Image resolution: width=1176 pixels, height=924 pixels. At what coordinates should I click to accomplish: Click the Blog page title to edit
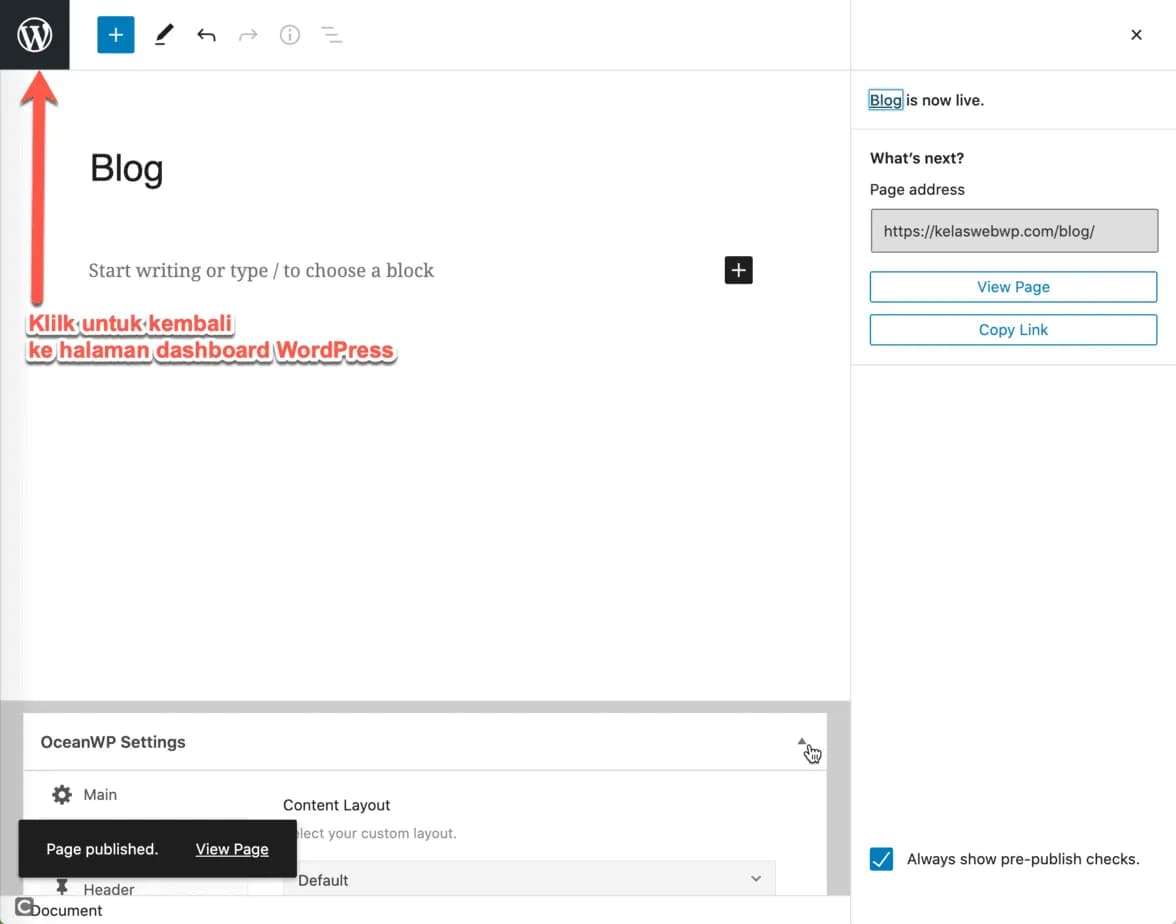126,168
